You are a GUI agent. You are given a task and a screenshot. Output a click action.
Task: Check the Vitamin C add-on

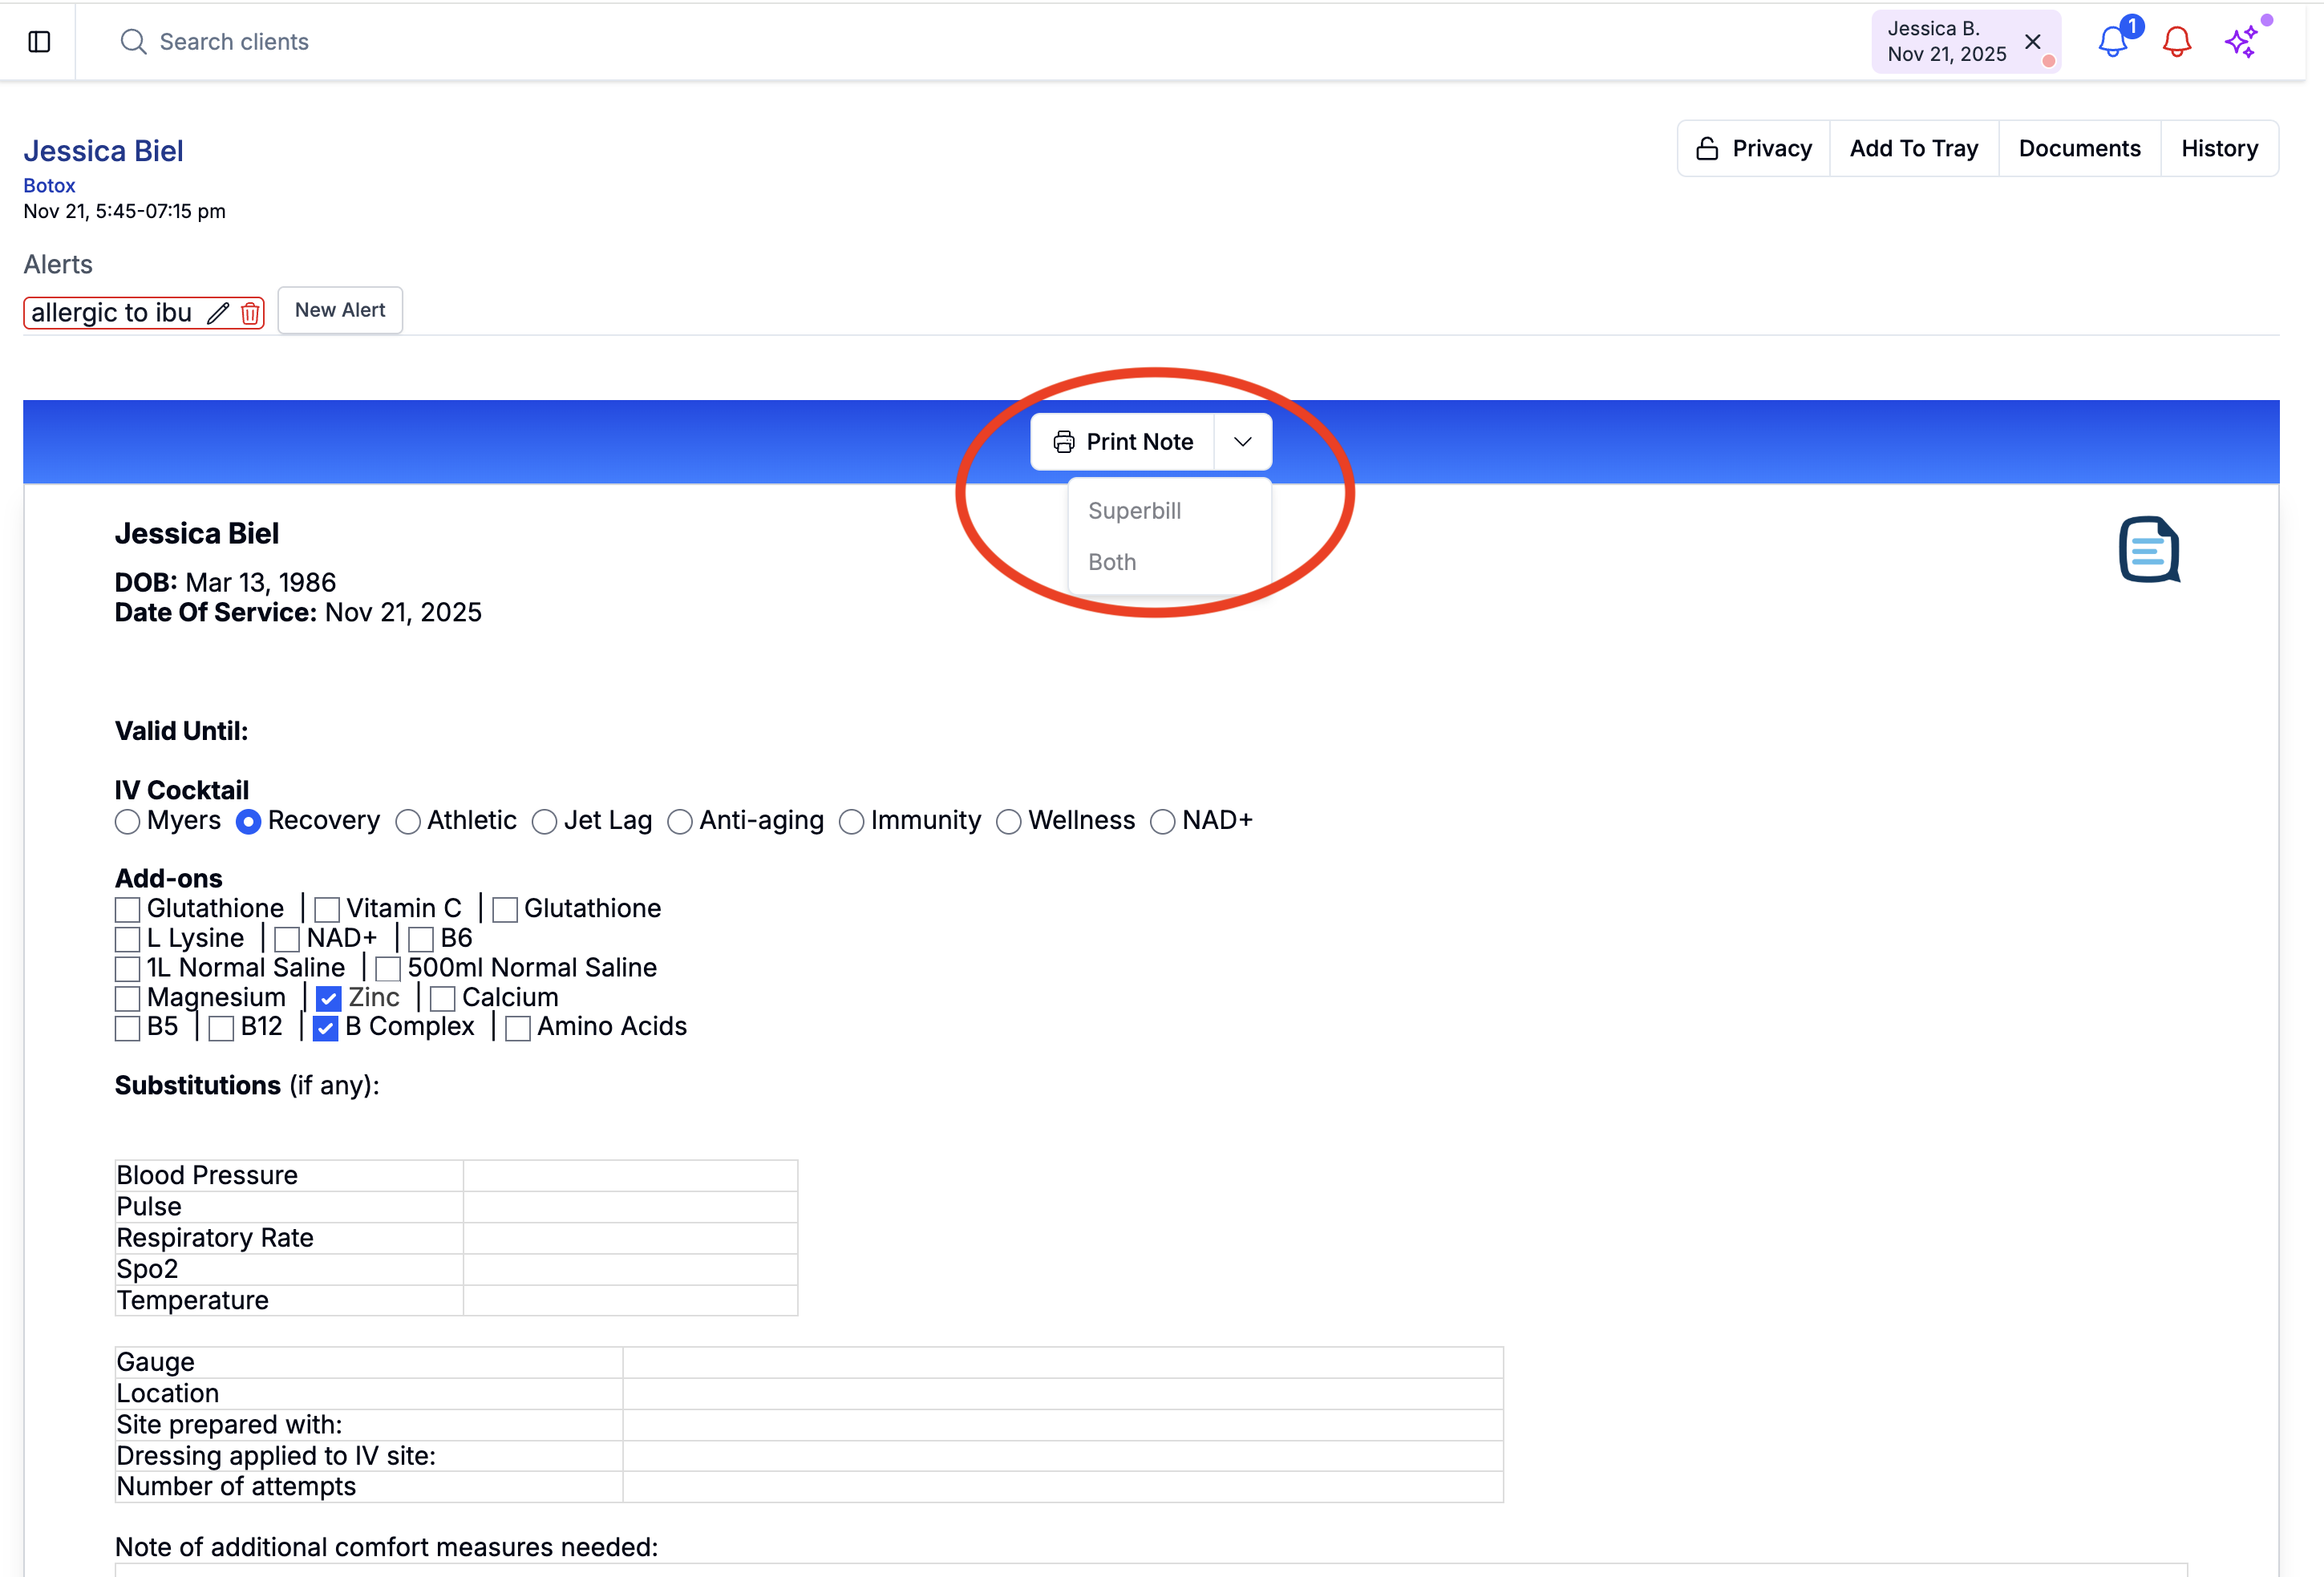point(327,909)
